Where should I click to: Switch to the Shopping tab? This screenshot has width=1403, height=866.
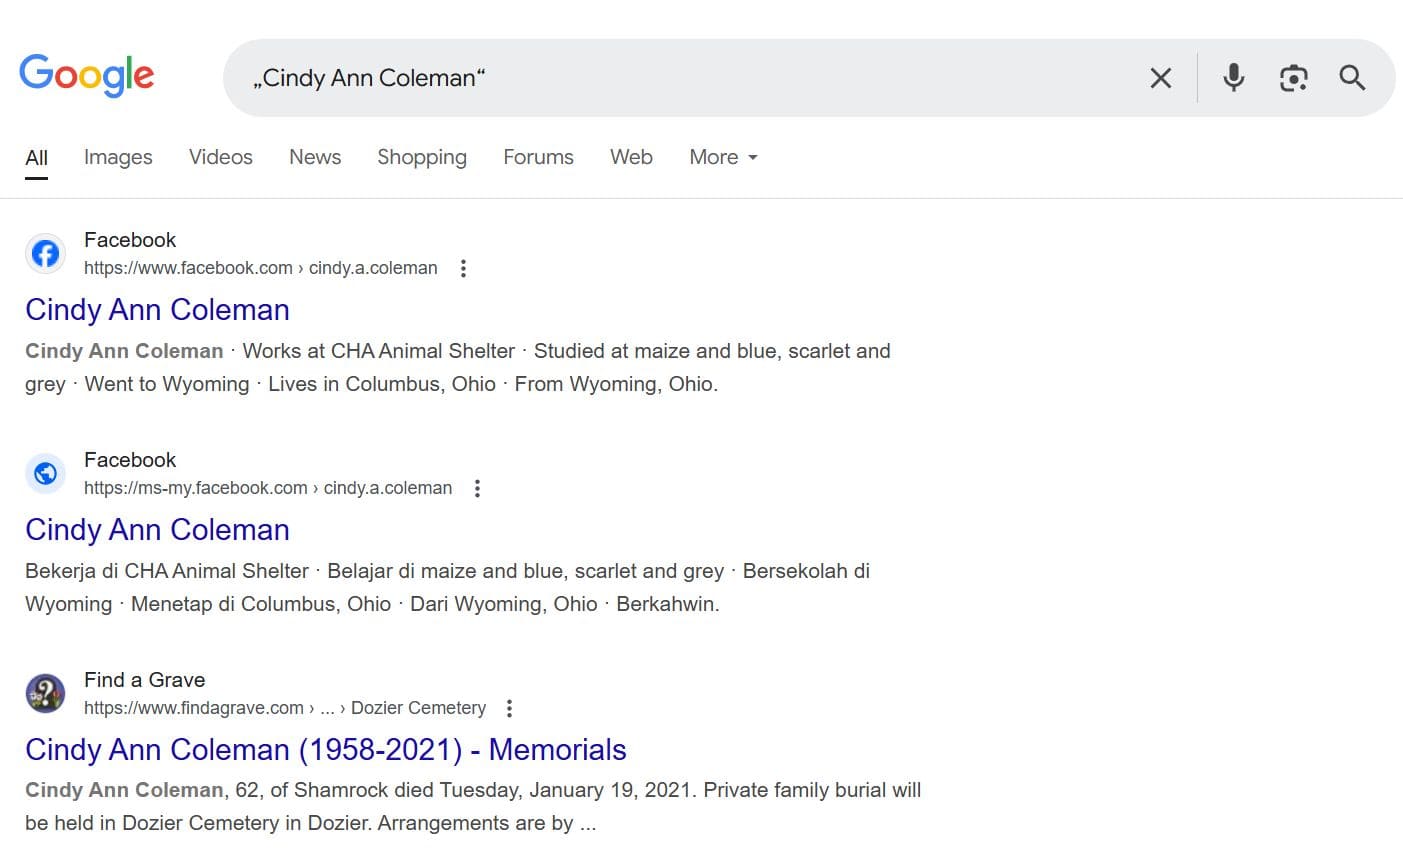tap(422, 157)
